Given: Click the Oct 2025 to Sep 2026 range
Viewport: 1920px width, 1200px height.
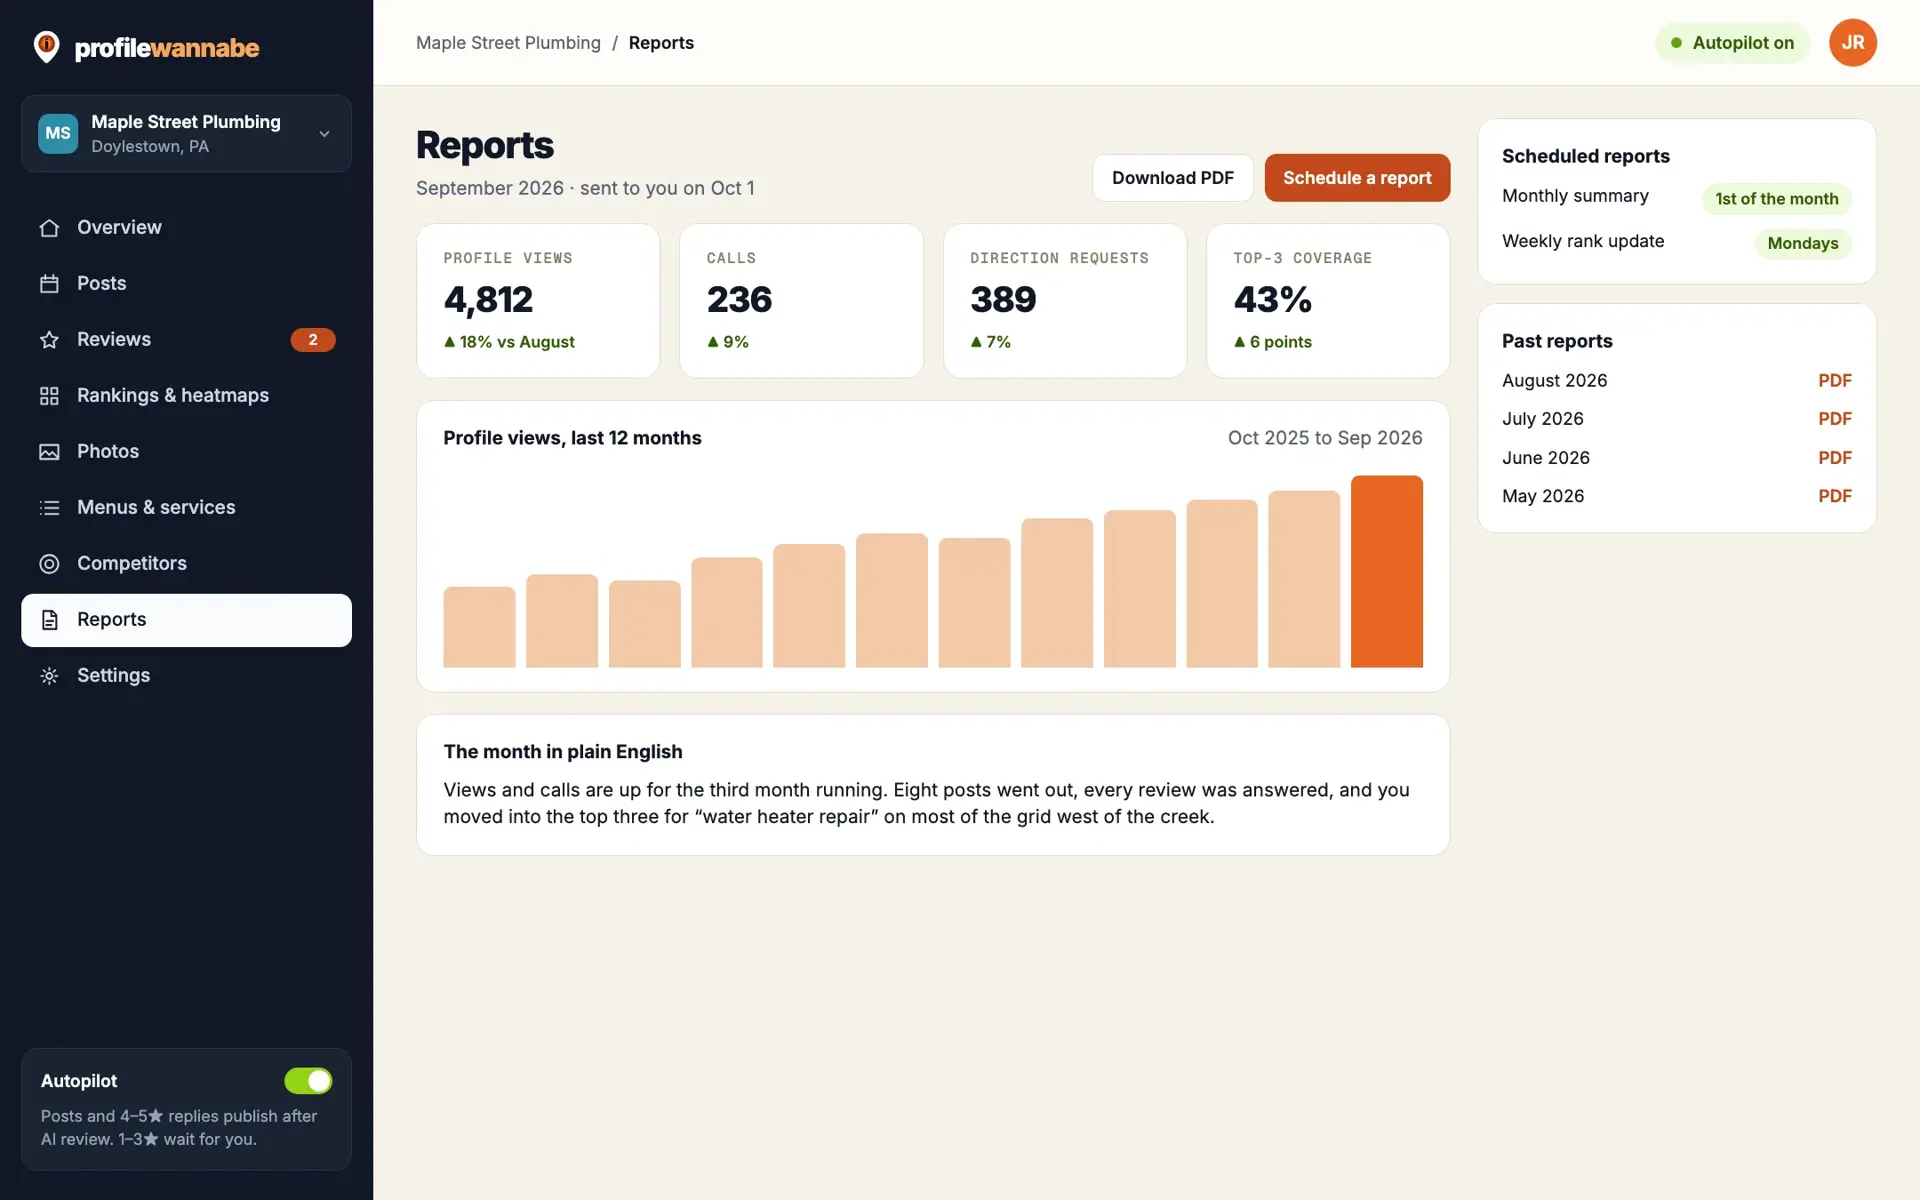Looking at the screenshot, I should coord(1324,438).
